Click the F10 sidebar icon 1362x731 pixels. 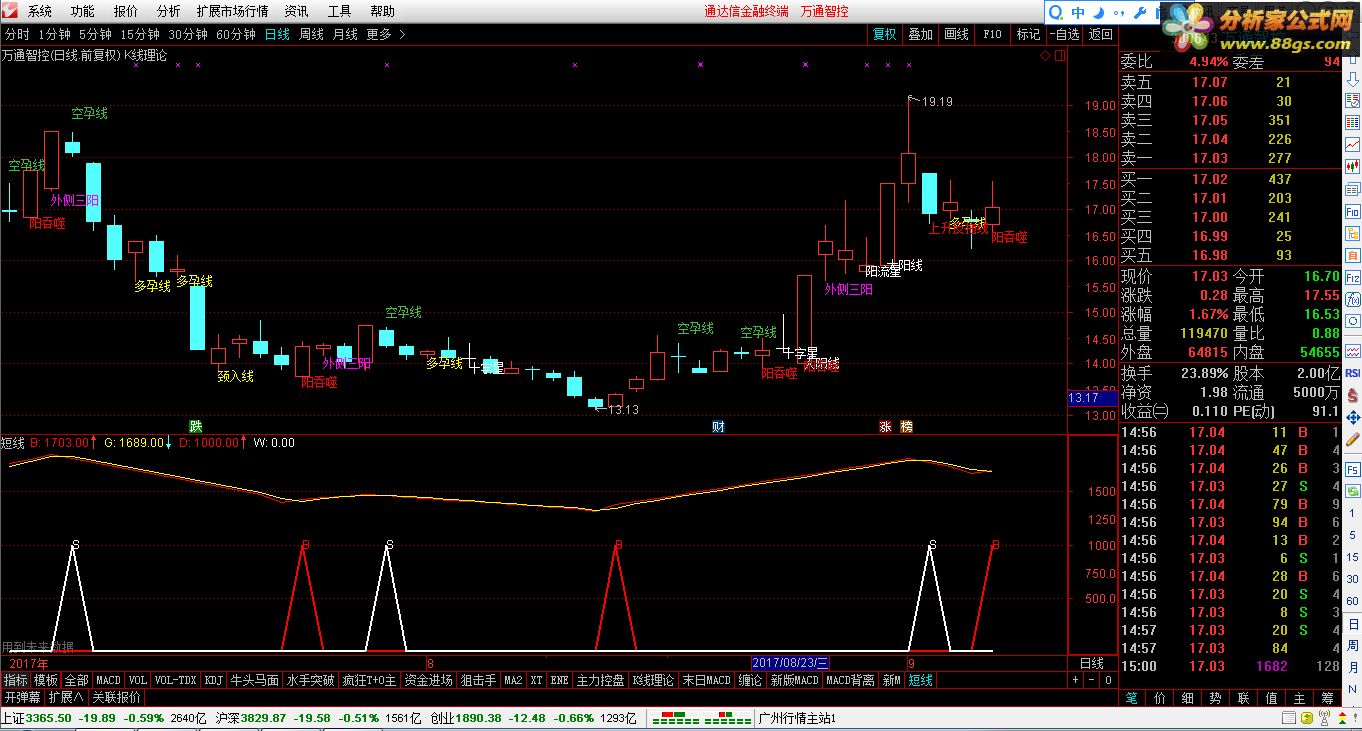[1352, 211]
